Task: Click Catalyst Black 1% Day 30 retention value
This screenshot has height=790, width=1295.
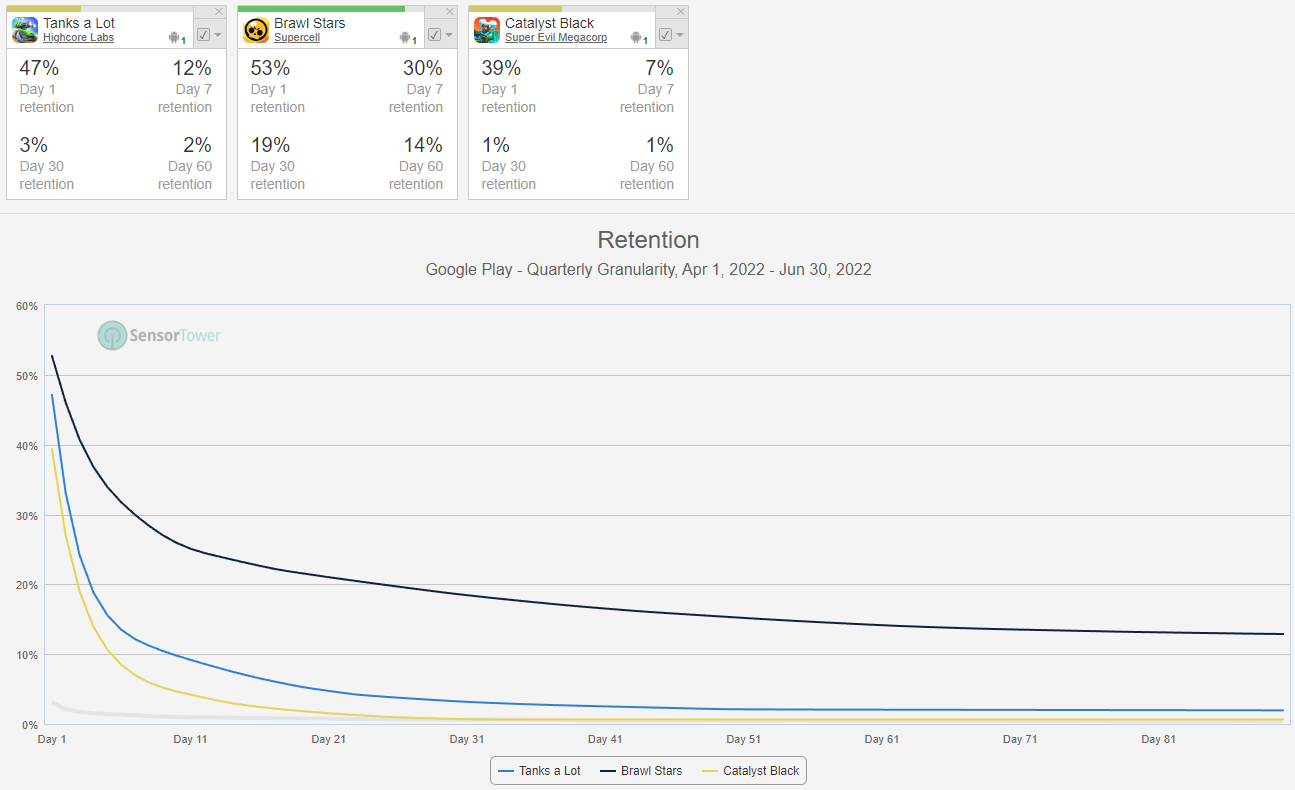Action: (x=496, y=145)
